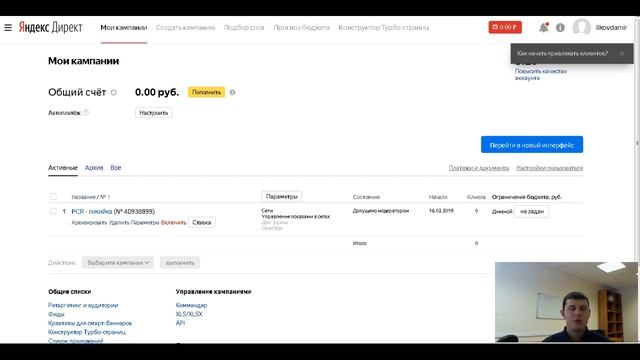640x360 pixels.
Task: Click the red Включить link
Action: (x=173, y=222)
